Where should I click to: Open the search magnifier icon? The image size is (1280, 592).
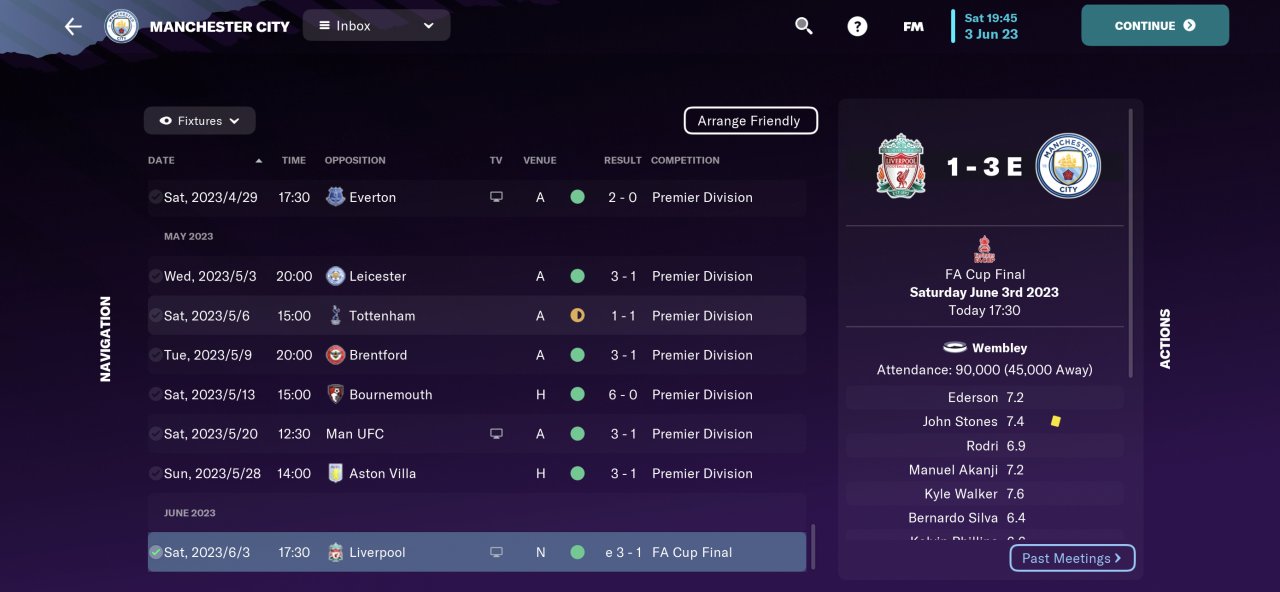tap(804, 26)
